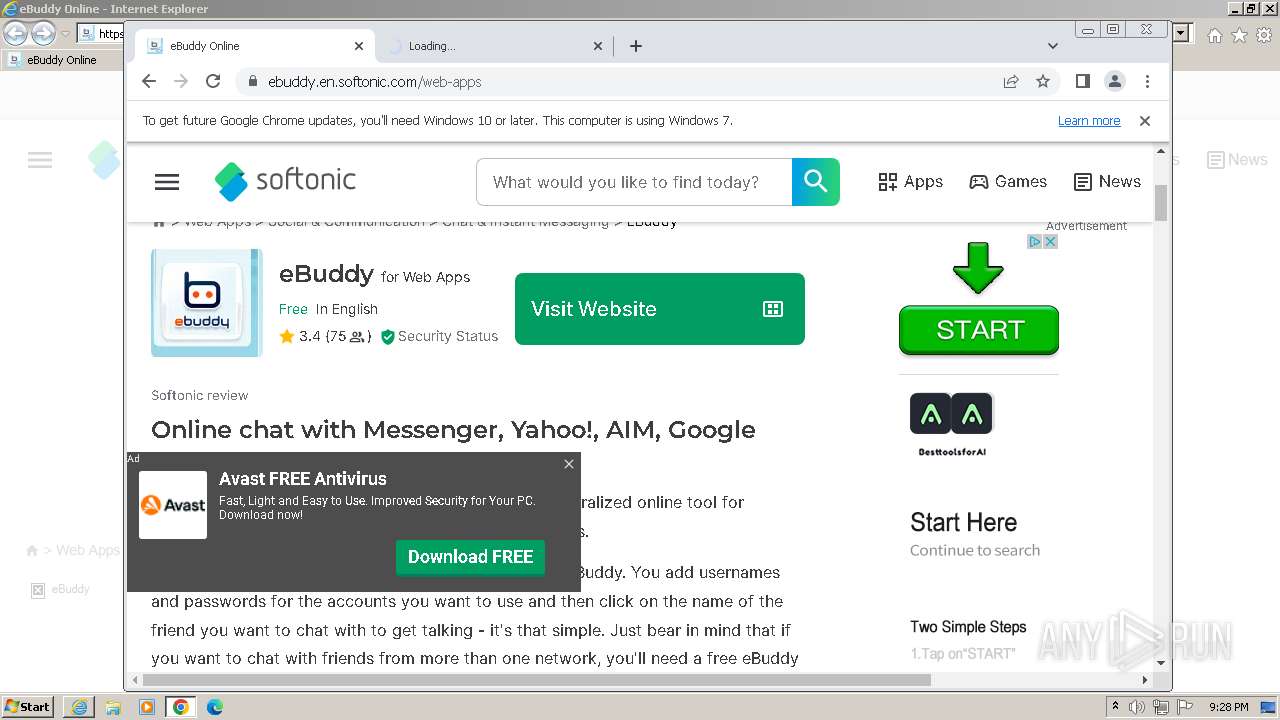Image resolution: width=1280 pixels, height=720 pixels.
Task: Click the Avast FREE Antivirus ad title
Action: [303, 479]
